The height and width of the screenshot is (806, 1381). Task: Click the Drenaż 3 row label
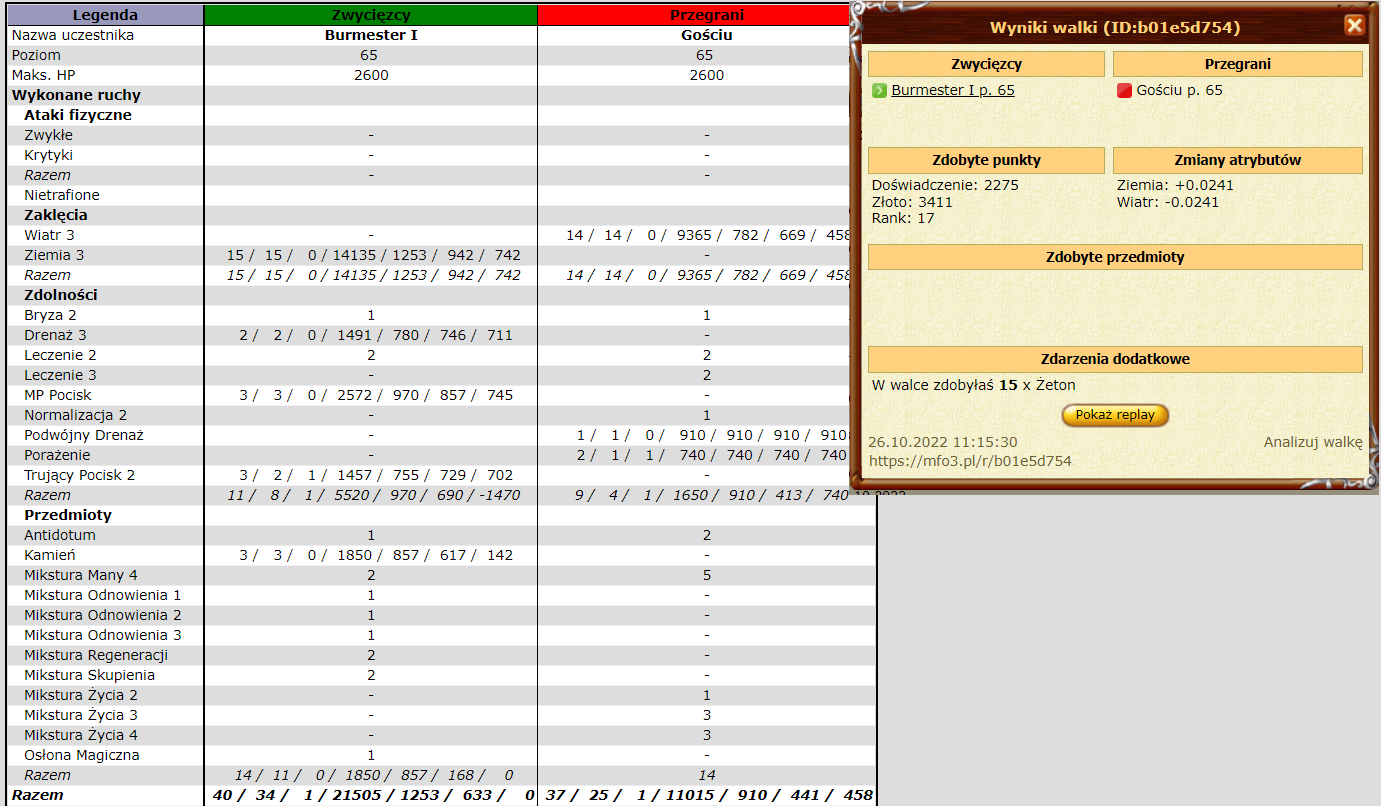coord(55,335)
